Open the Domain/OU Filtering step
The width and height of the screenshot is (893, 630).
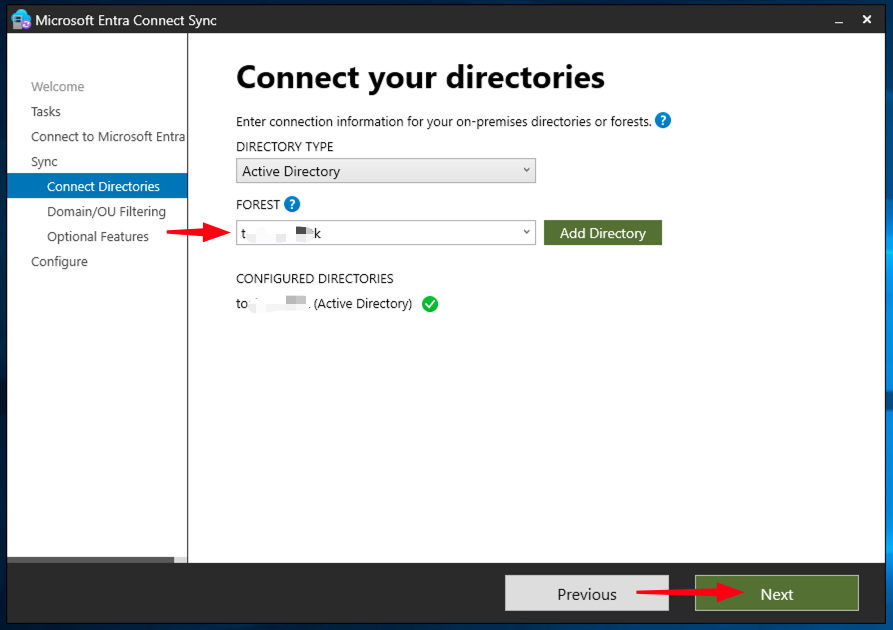click(x=106, y=211)
